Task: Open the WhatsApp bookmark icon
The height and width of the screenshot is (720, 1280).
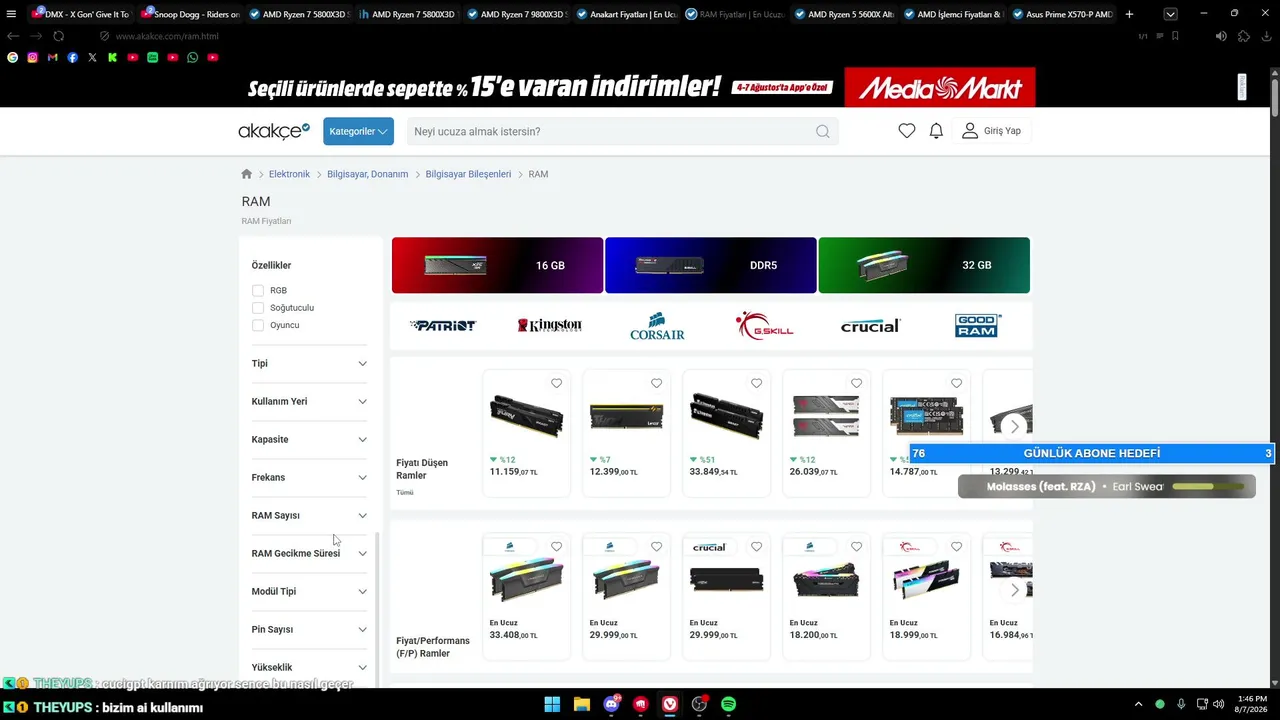Action: tap(192, 58)
